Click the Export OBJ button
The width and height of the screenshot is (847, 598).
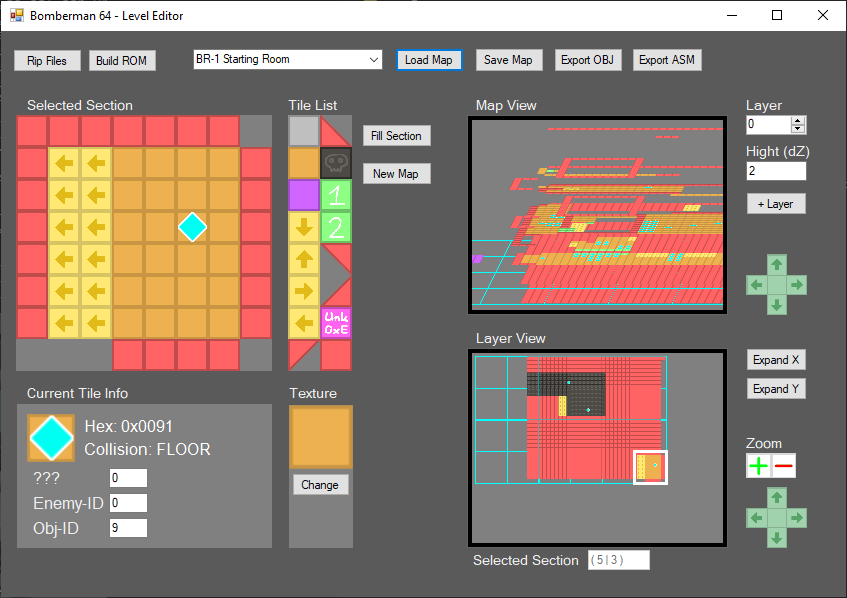[x=588, y=60]
